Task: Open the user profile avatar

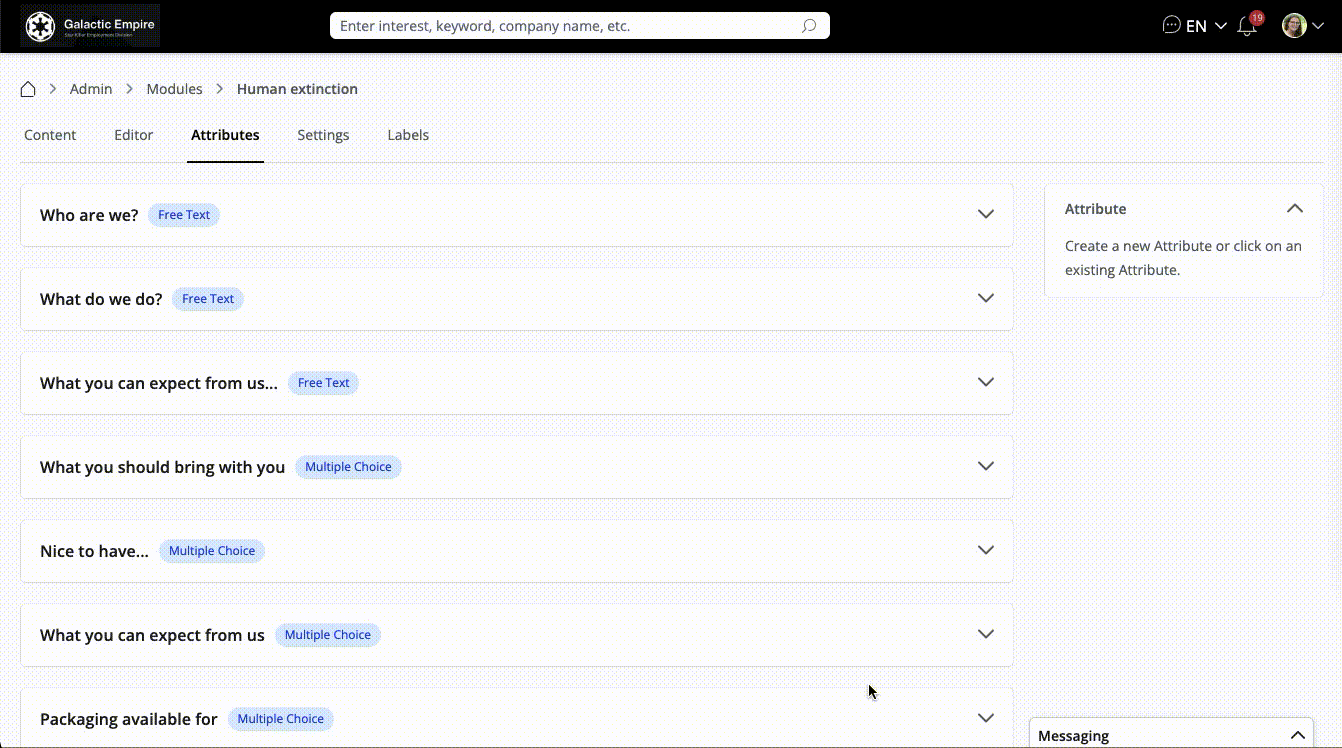Action: [1294, 26]
